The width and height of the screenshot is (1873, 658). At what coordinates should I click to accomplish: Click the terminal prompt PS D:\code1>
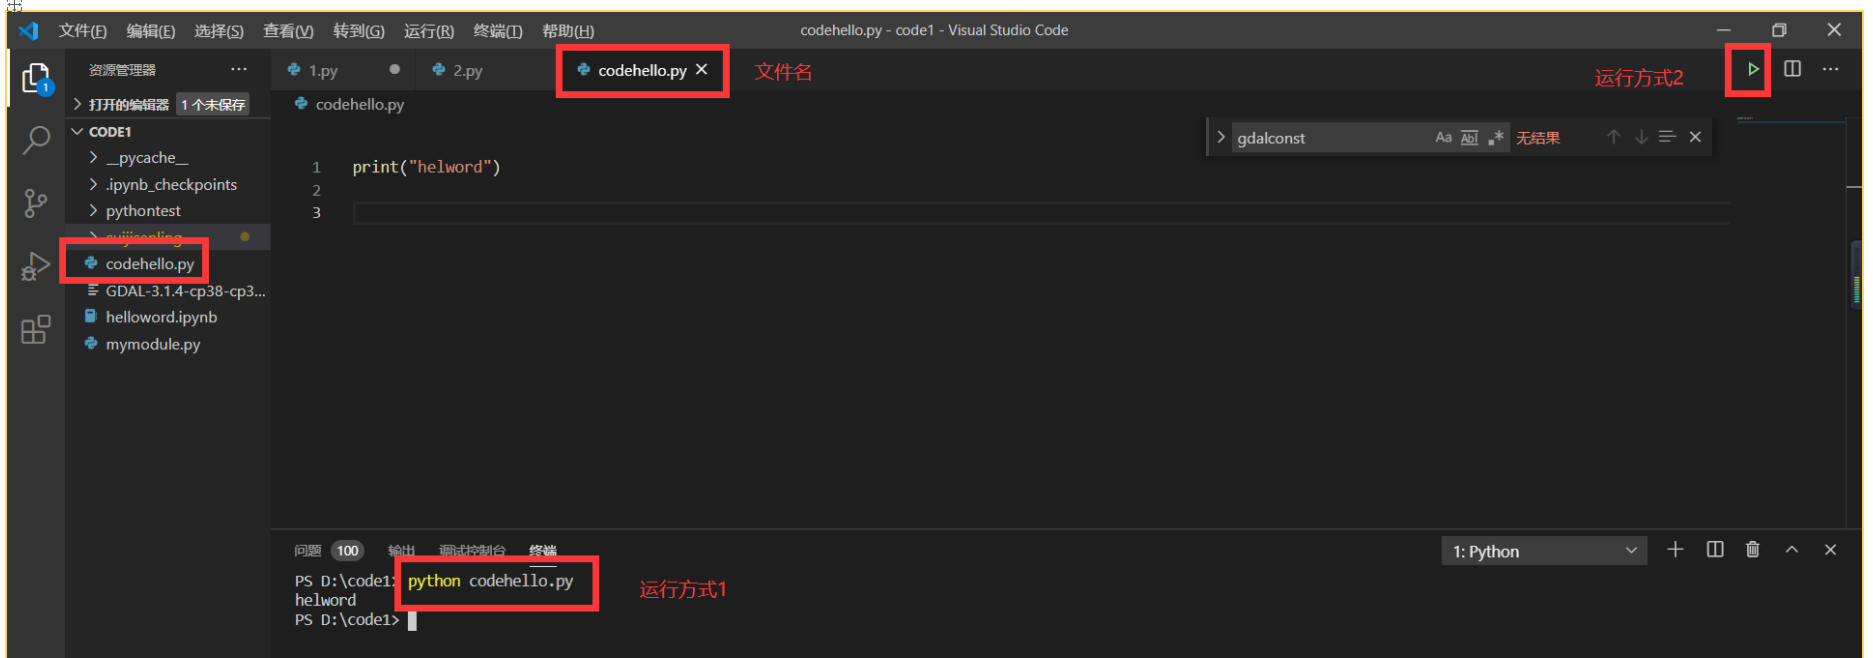point(347,620)
